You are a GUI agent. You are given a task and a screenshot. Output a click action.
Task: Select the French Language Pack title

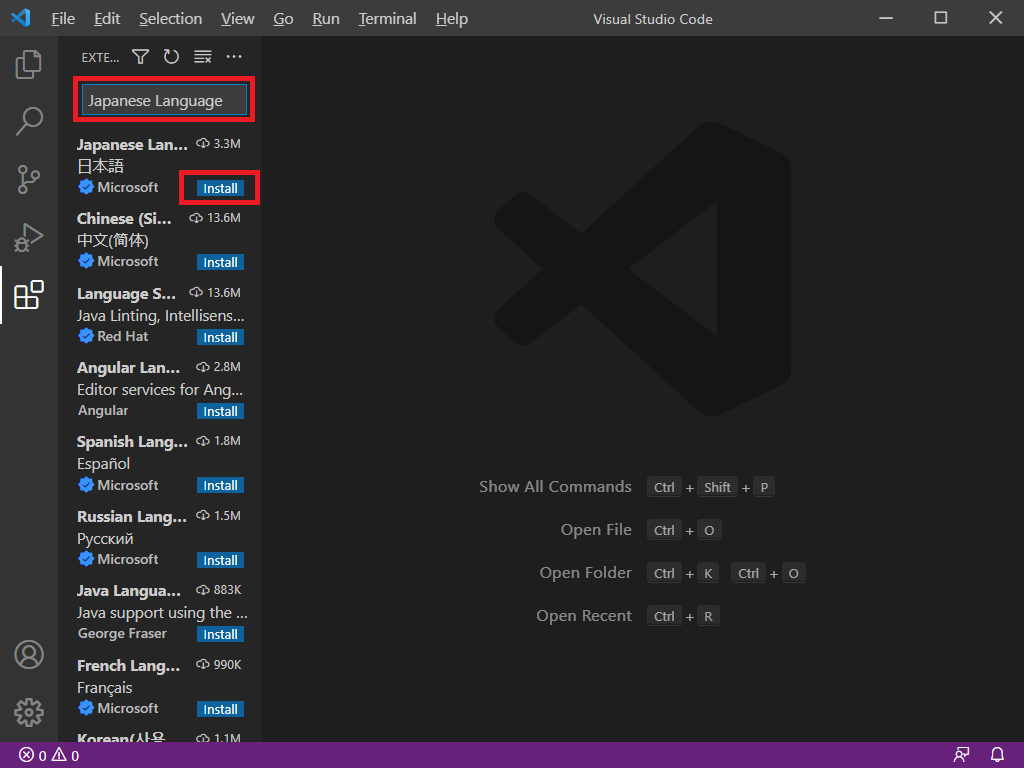[x=128, y=665]
